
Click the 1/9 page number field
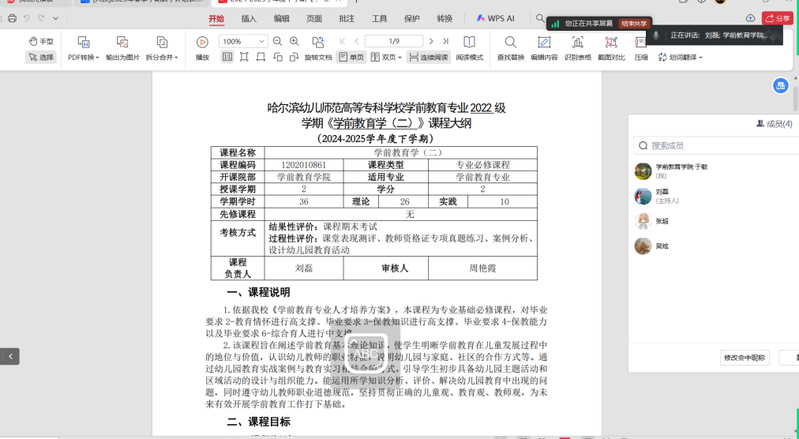[x=394, y=41]
